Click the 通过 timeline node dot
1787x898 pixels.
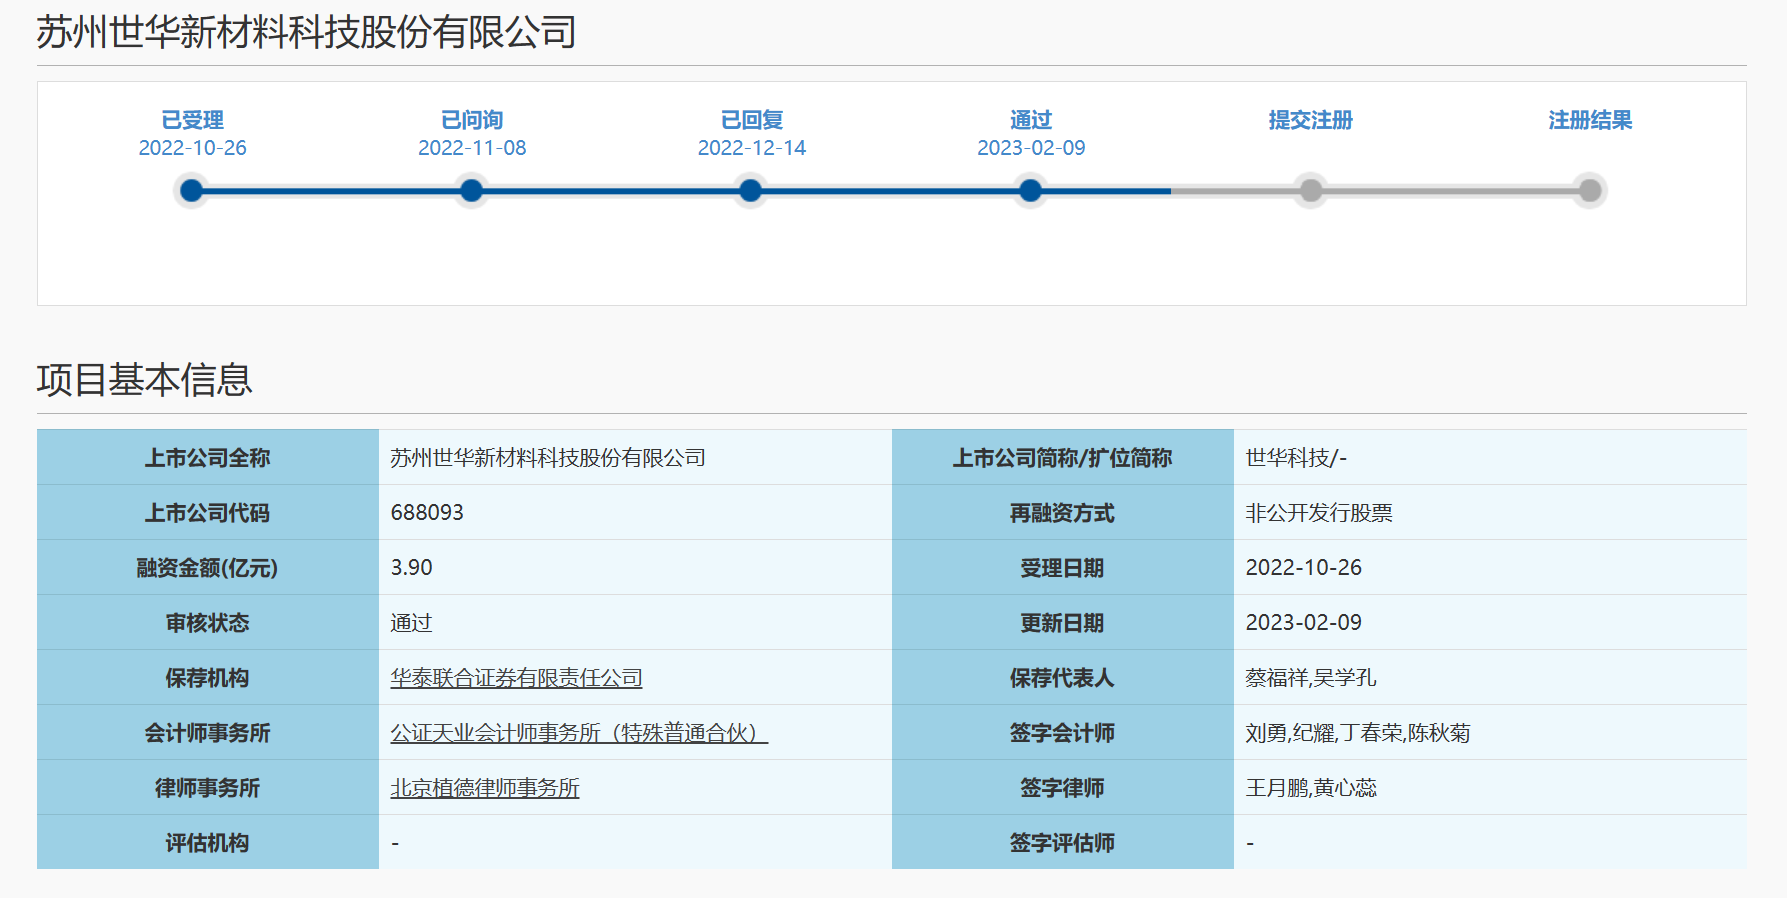point(1030,190)
